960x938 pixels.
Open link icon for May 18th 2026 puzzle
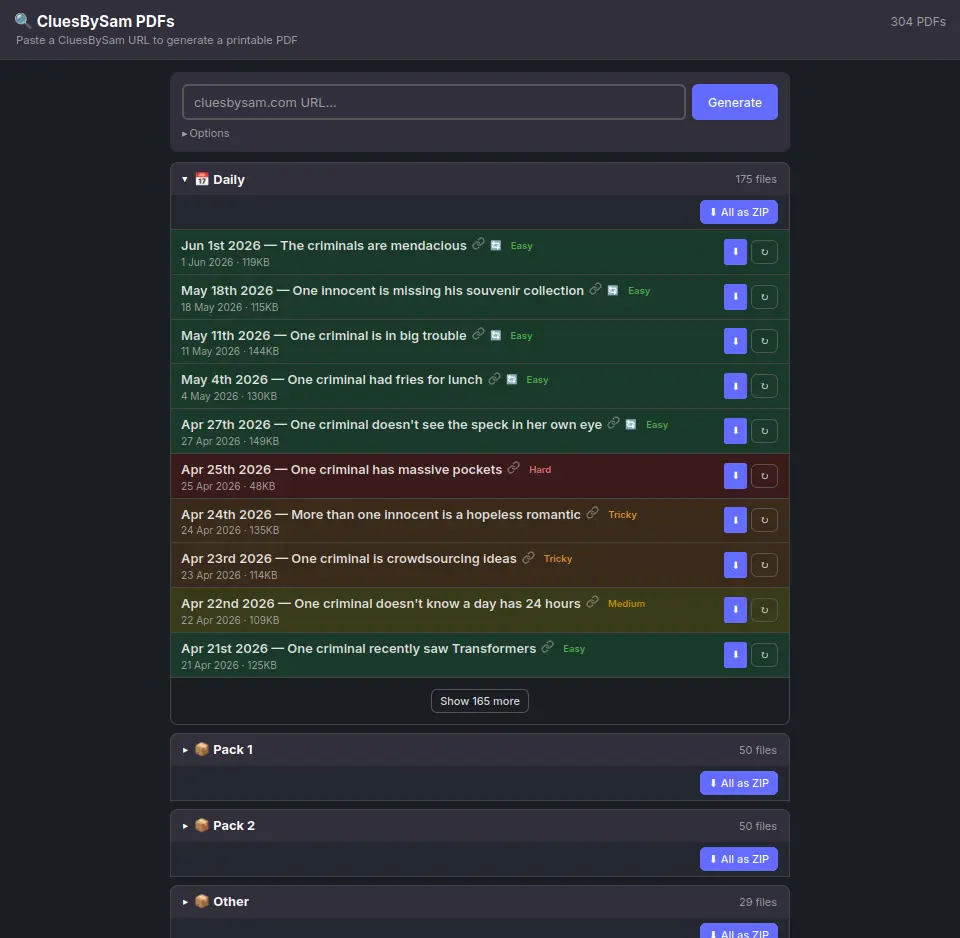pos(595,289)
